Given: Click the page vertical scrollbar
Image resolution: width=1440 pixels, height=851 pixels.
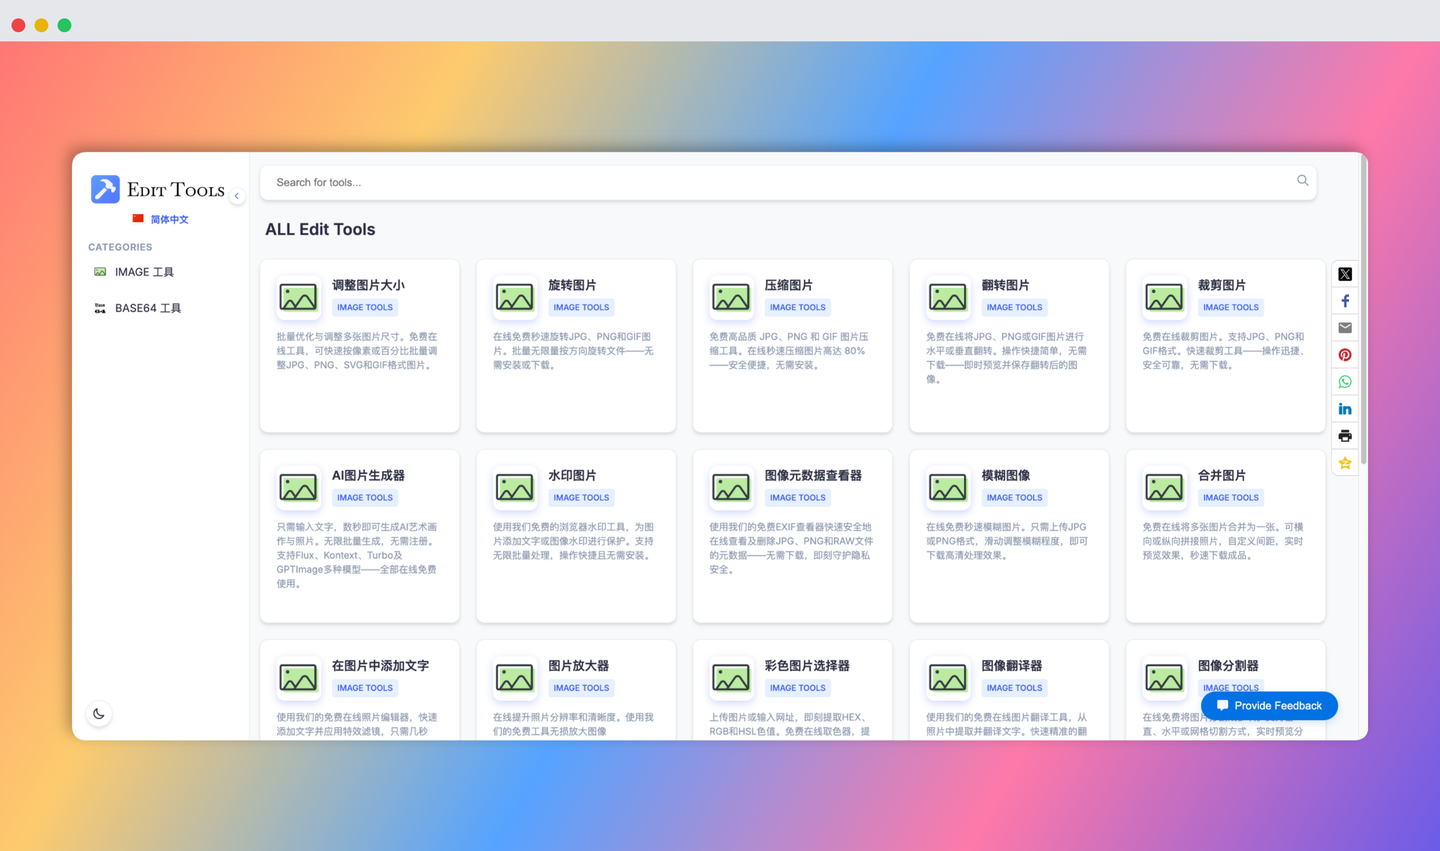Looking at the screenshot, I should click(x=1363, y=310).
